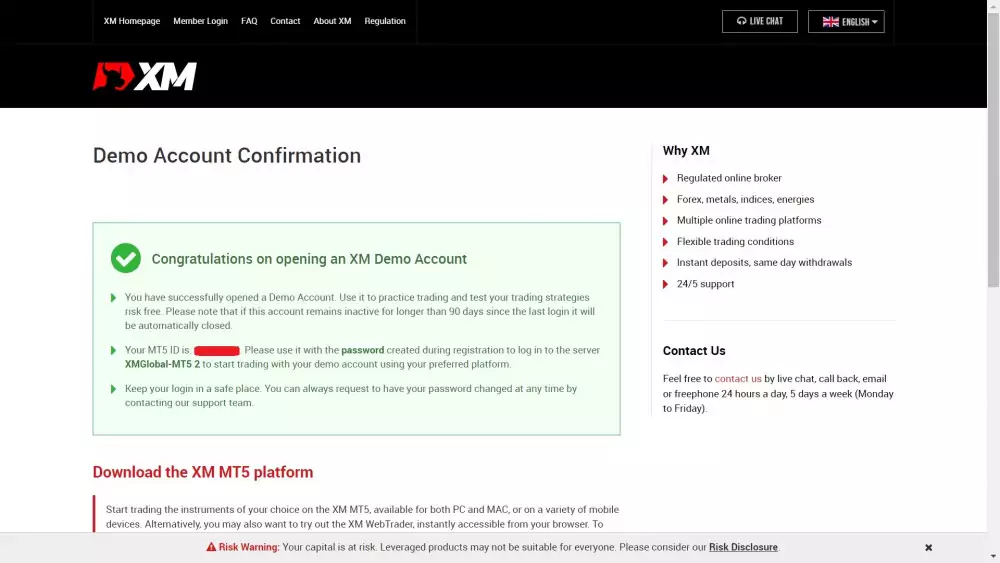1000x563 pixels.
Task: Click the bold password word
Action: [363, 350]
